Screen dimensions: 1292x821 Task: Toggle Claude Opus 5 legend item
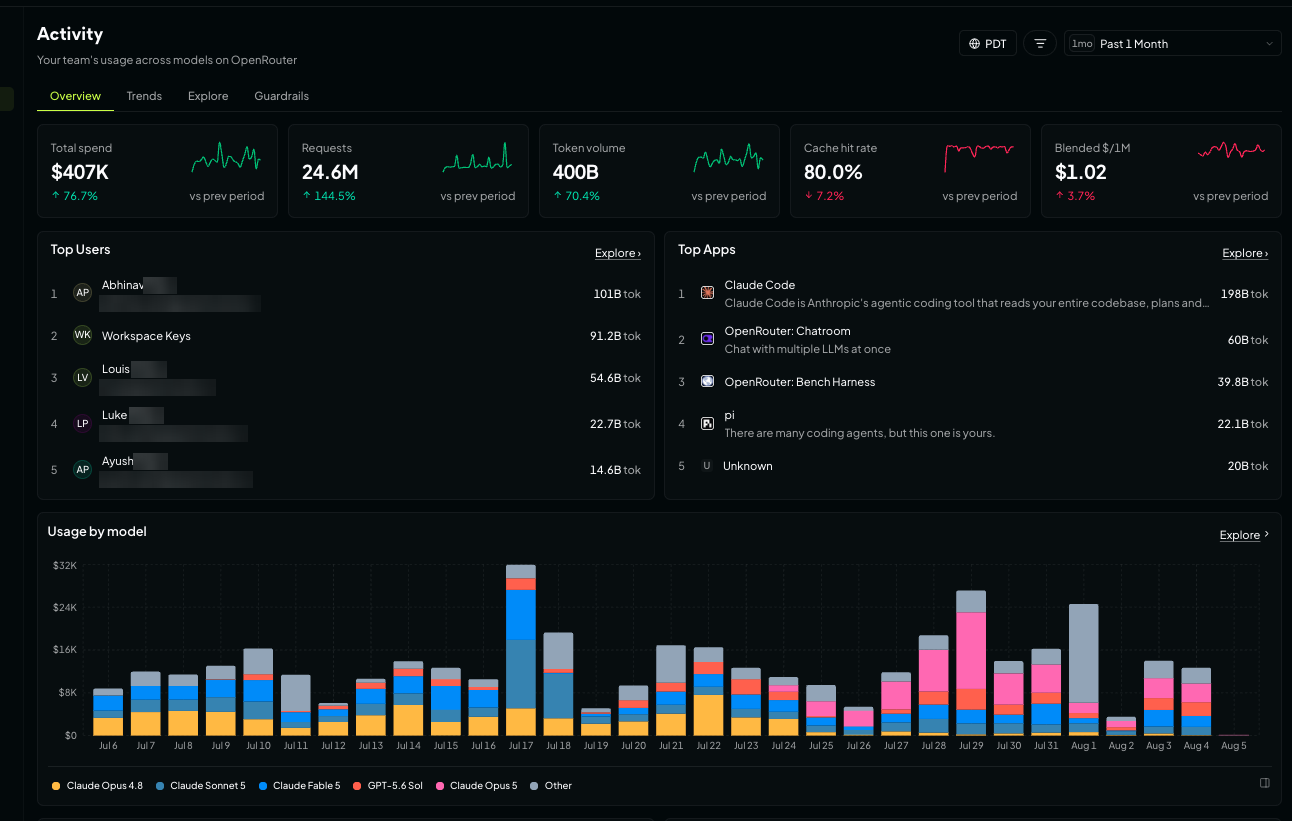[476, 786]
